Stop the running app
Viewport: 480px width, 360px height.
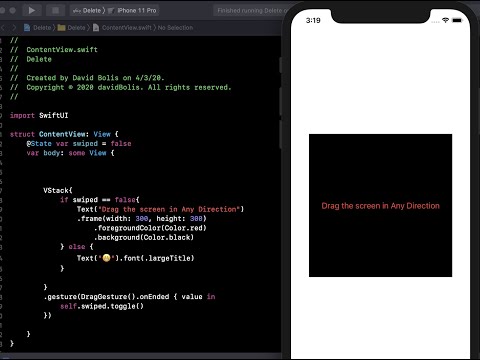click(x=56, y=11)
